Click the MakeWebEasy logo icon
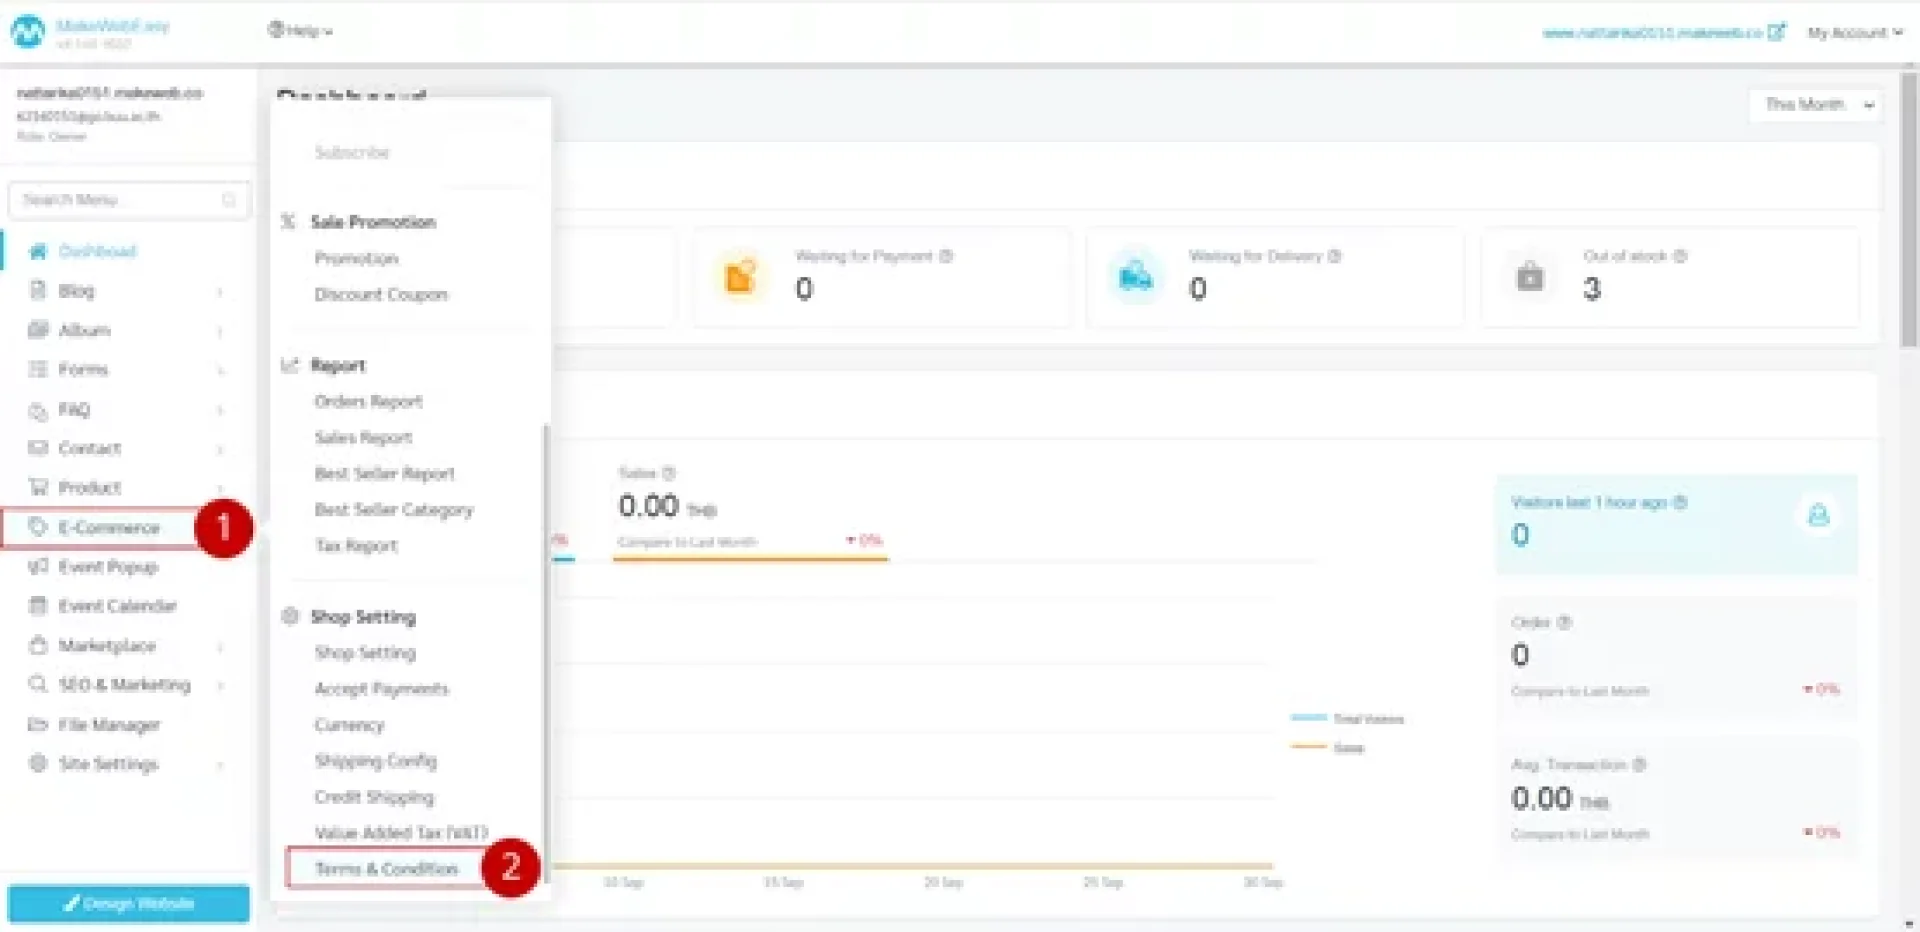This screenshot has height=932, width=1920. [28, 31]
